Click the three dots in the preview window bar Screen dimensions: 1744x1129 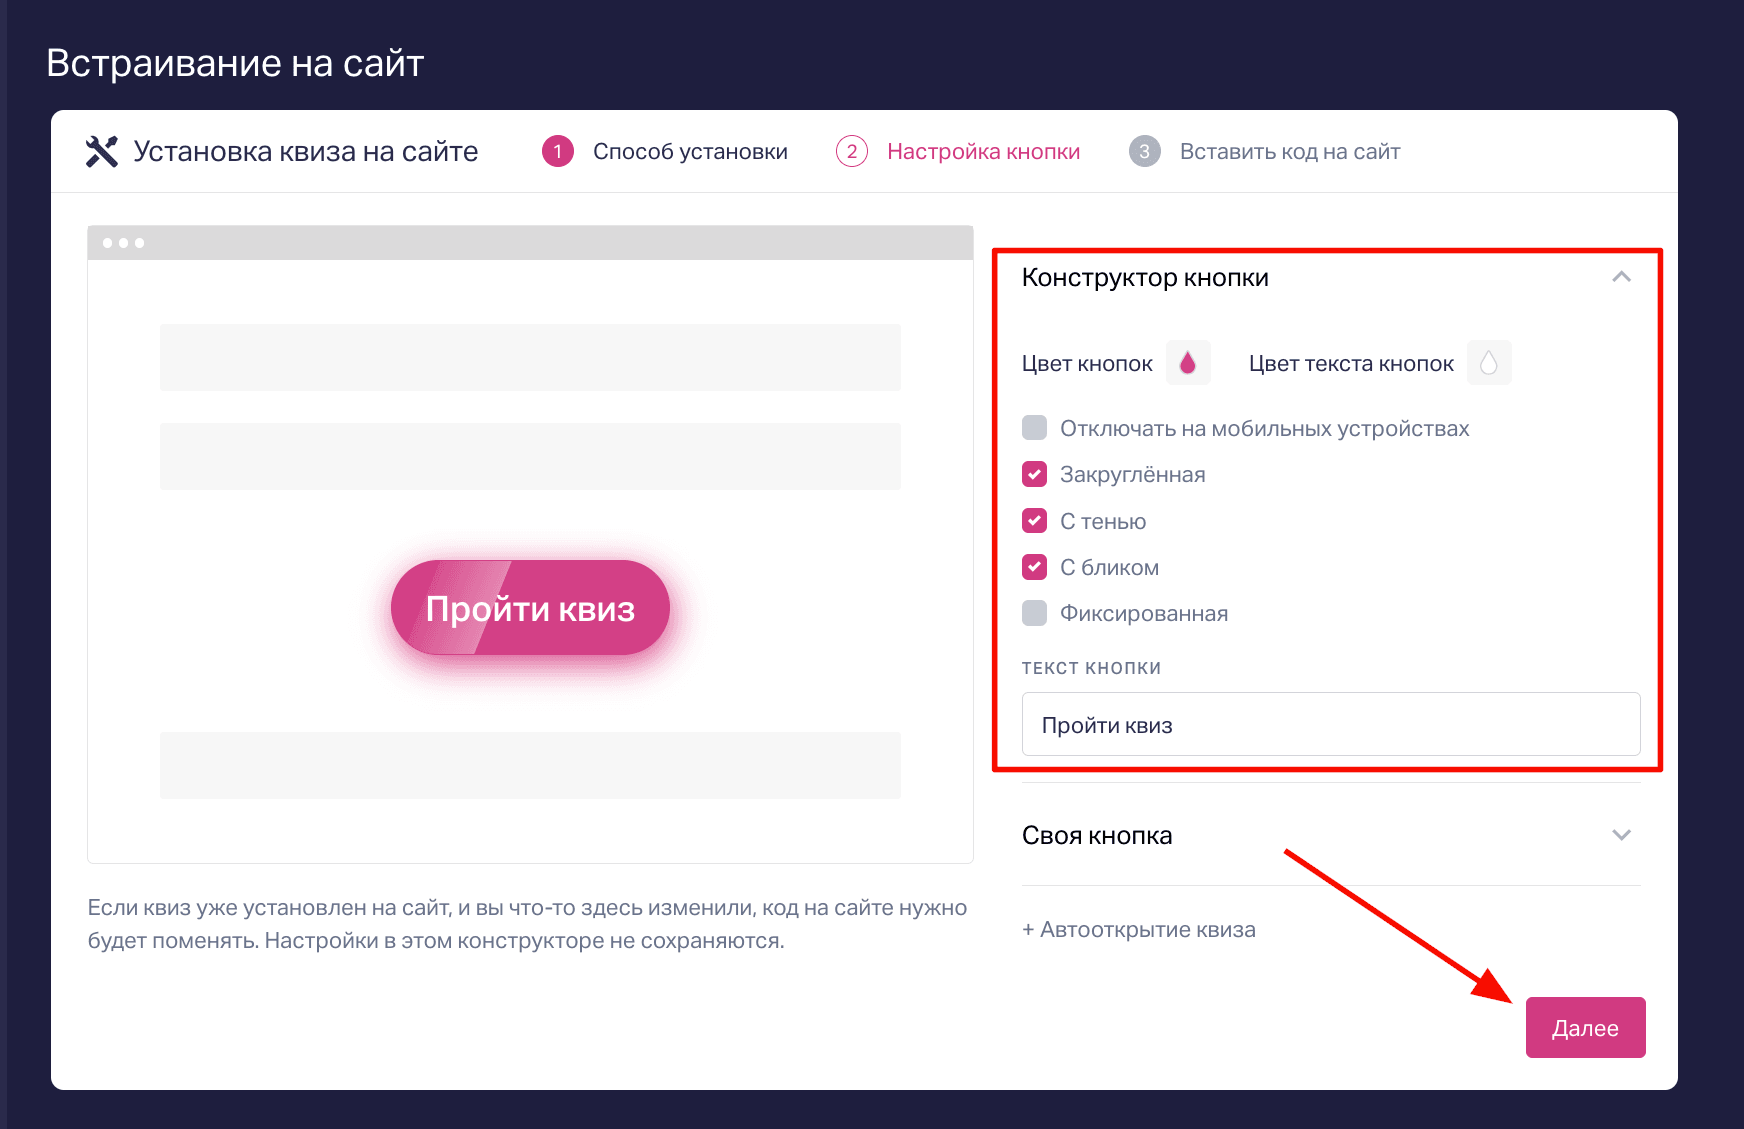123,243
